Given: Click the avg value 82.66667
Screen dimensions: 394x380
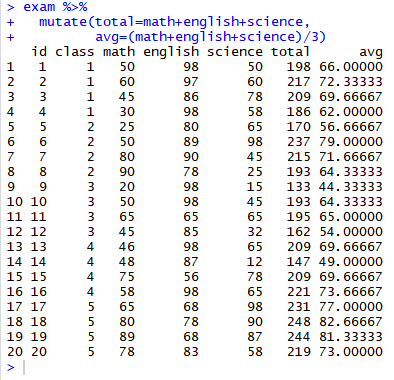Looking at the screenshot, I should pos(351,322).
